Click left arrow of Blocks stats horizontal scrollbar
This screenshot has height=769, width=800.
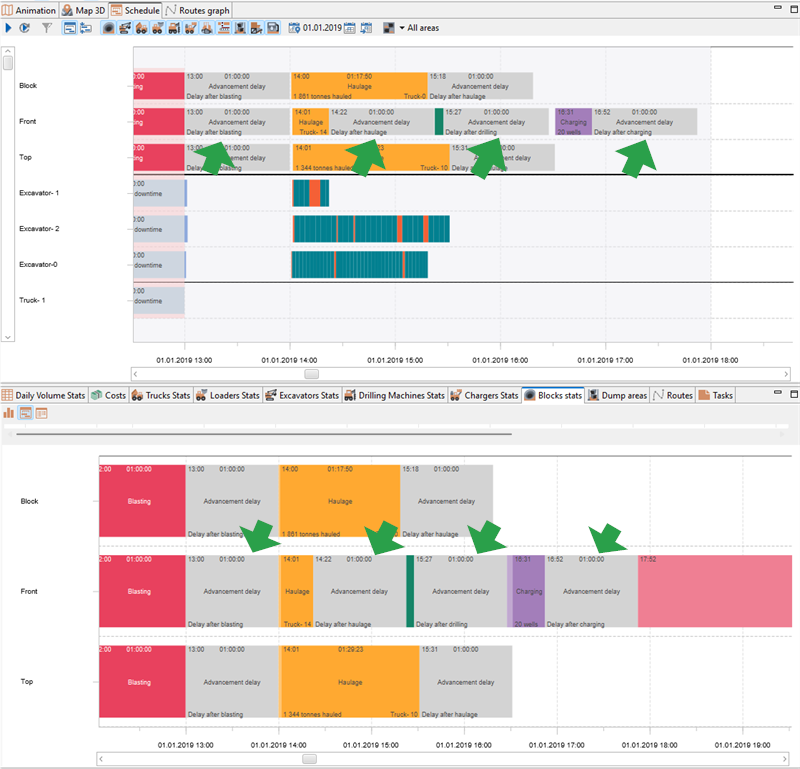101,759
